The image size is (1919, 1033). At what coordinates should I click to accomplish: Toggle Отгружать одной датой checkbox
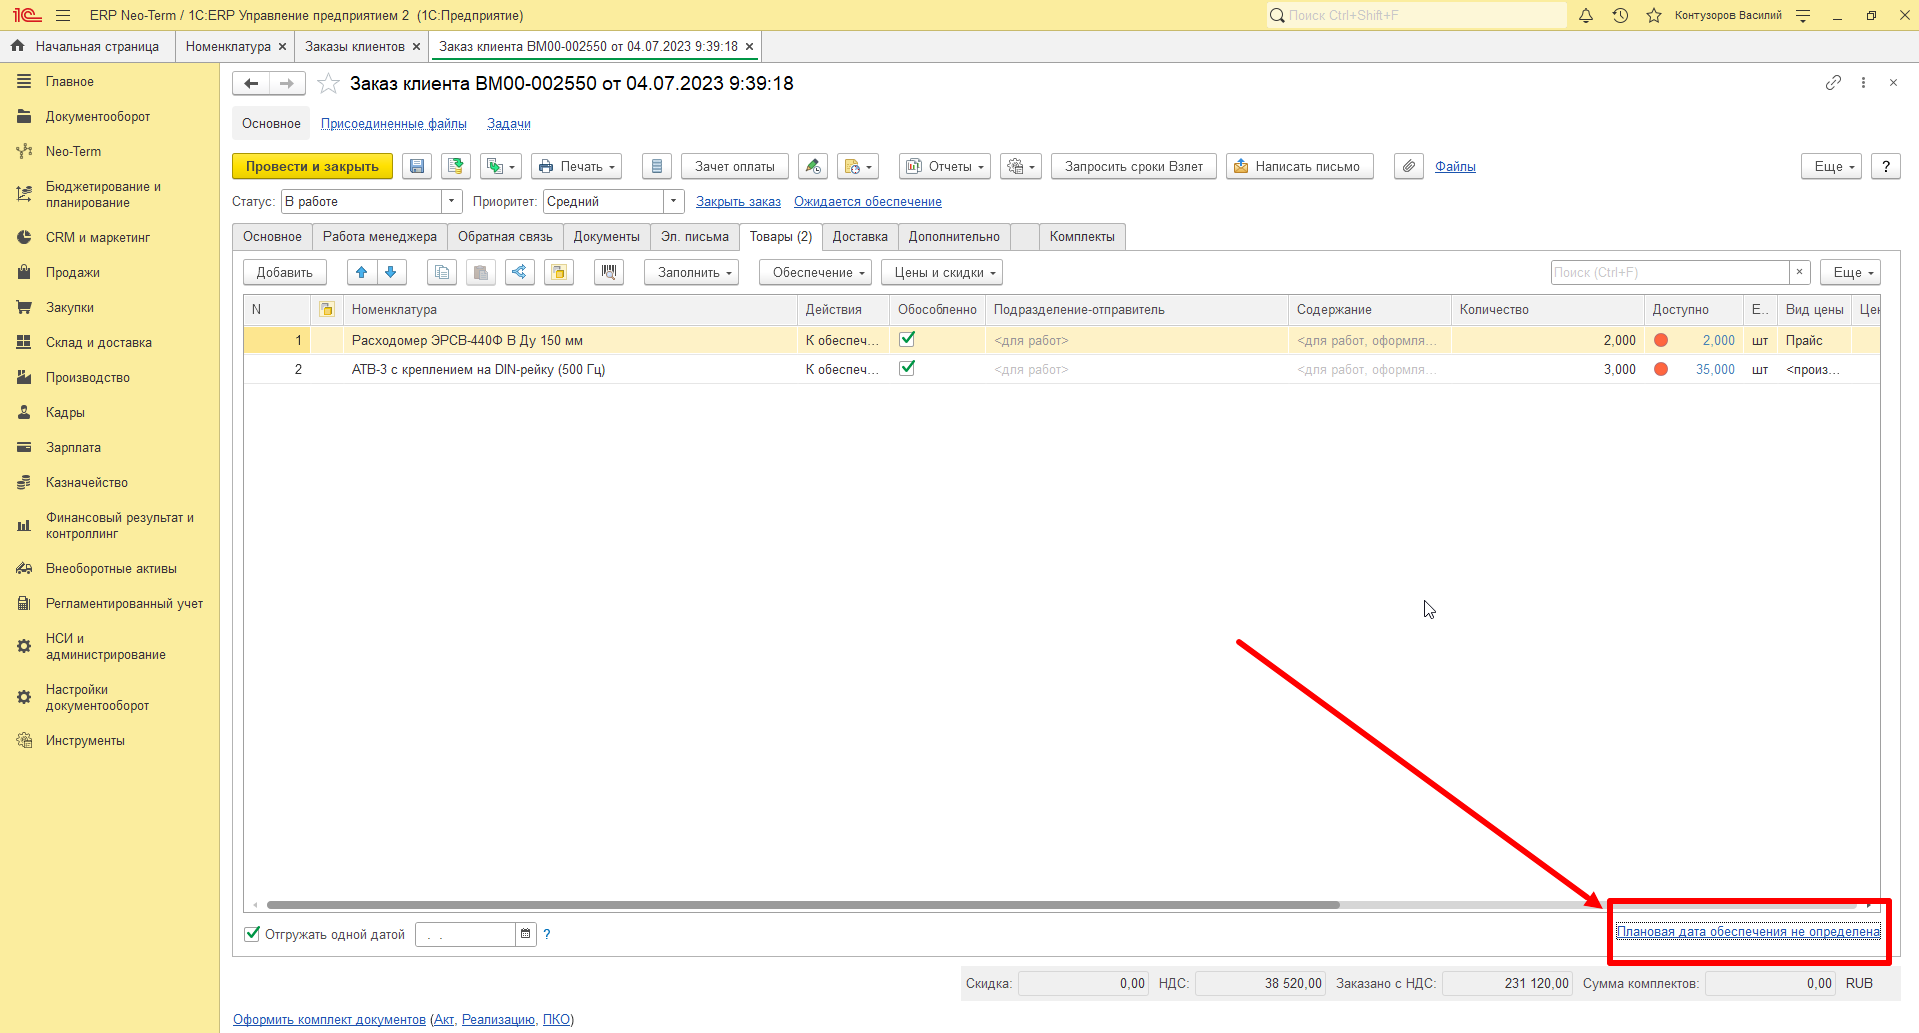[x=252, y=934]
